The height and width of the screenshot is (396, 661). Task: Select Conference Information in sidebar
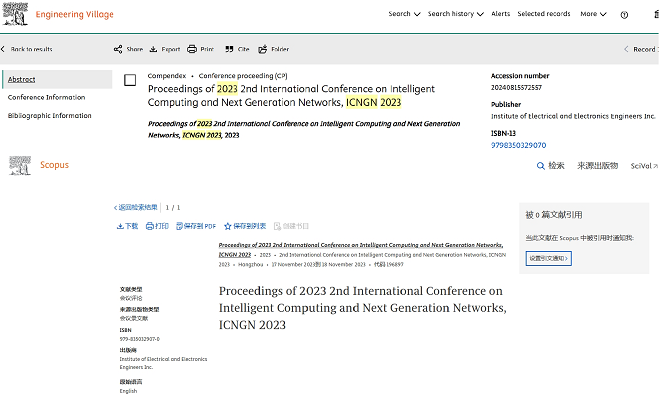(x=46, y=97)
